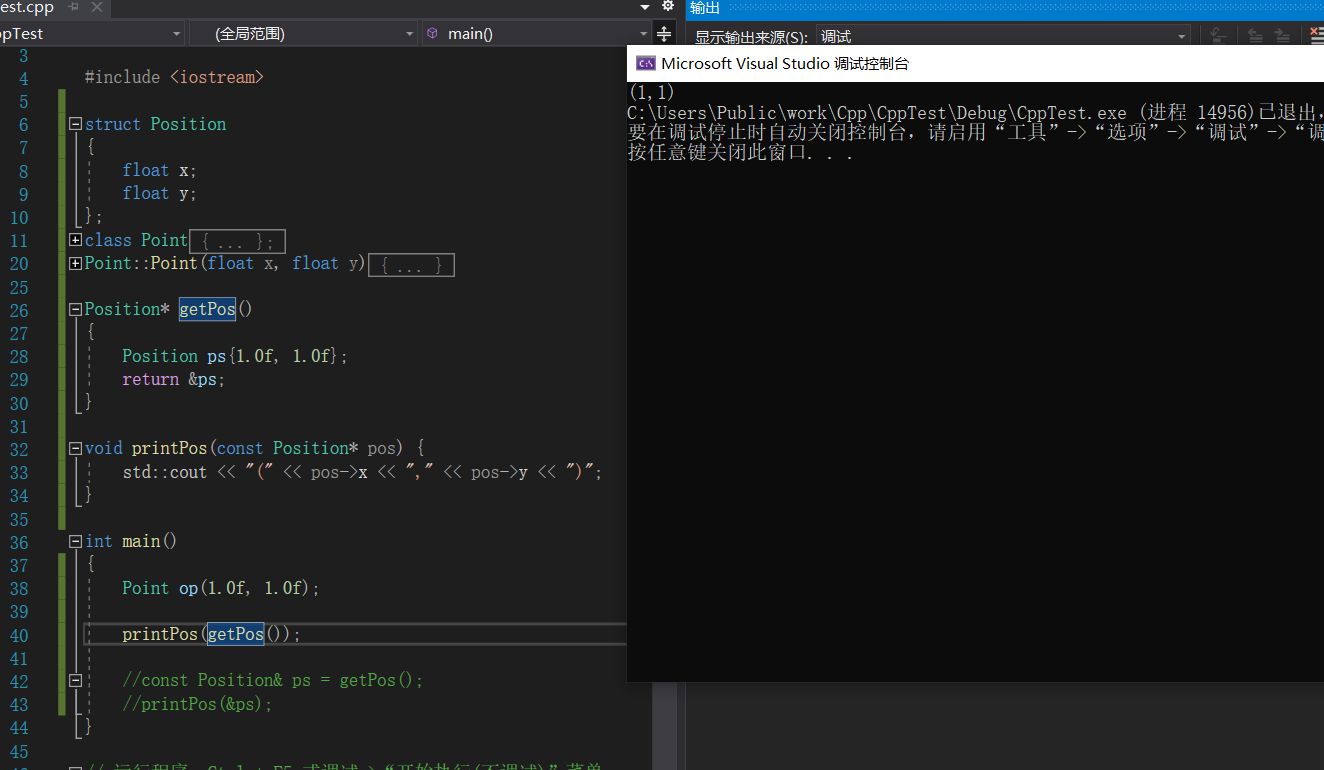Collapse the commented-out code block at line 42
1324x770 pixels.
(x=75, y=680)
